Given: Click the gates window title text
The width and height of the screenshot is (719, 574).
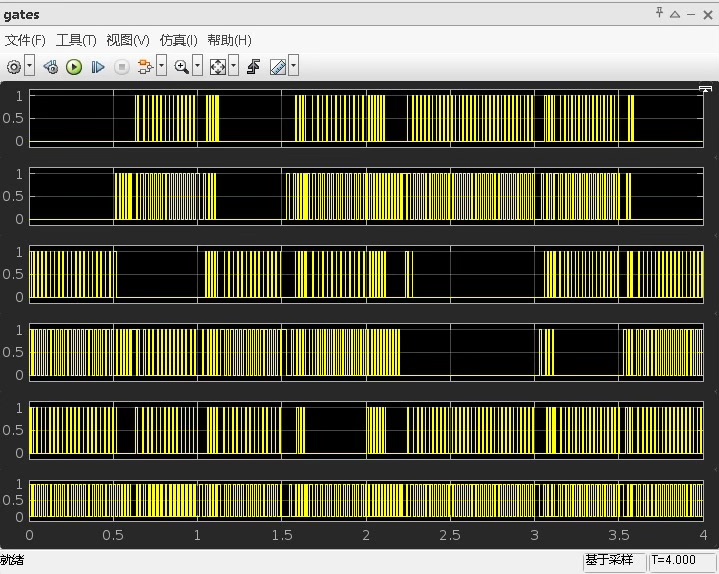Looking at the screenshot, I should 22,15.
